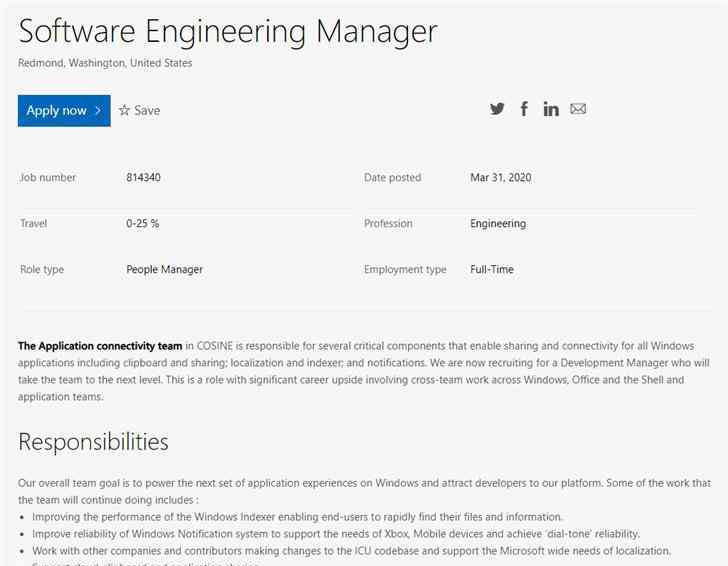This screenshot has width=728, height=566.
Task: Select the Profession label
Action: tap(388, 223)
